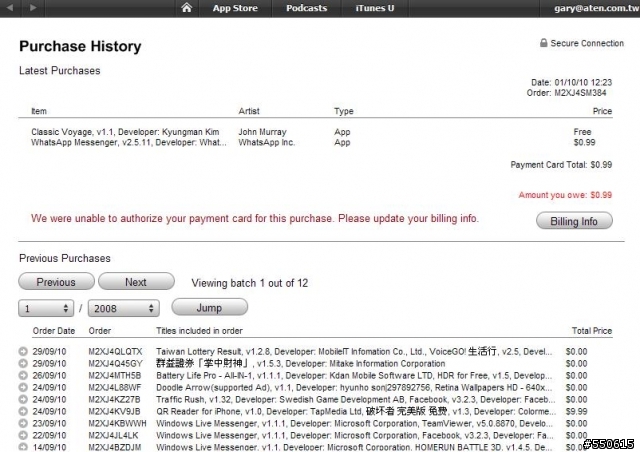Expand order M2XJ4MTH5B arrow icon

(x=23, y=375)
